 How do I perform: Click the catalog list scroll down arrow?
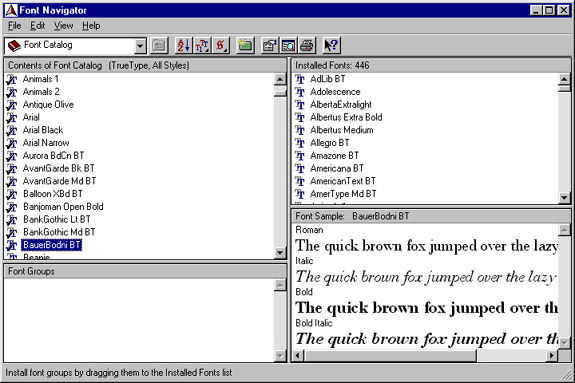coord(280,252)
